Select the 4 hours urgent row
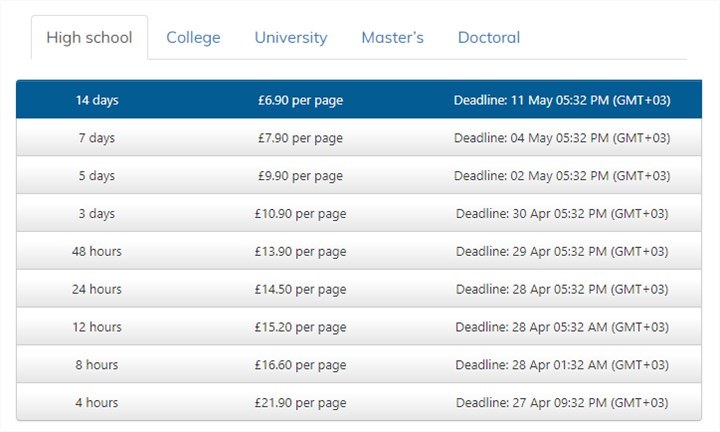This screenshot has height=432, width=720. pyautogui.click(x=359, y=402)
